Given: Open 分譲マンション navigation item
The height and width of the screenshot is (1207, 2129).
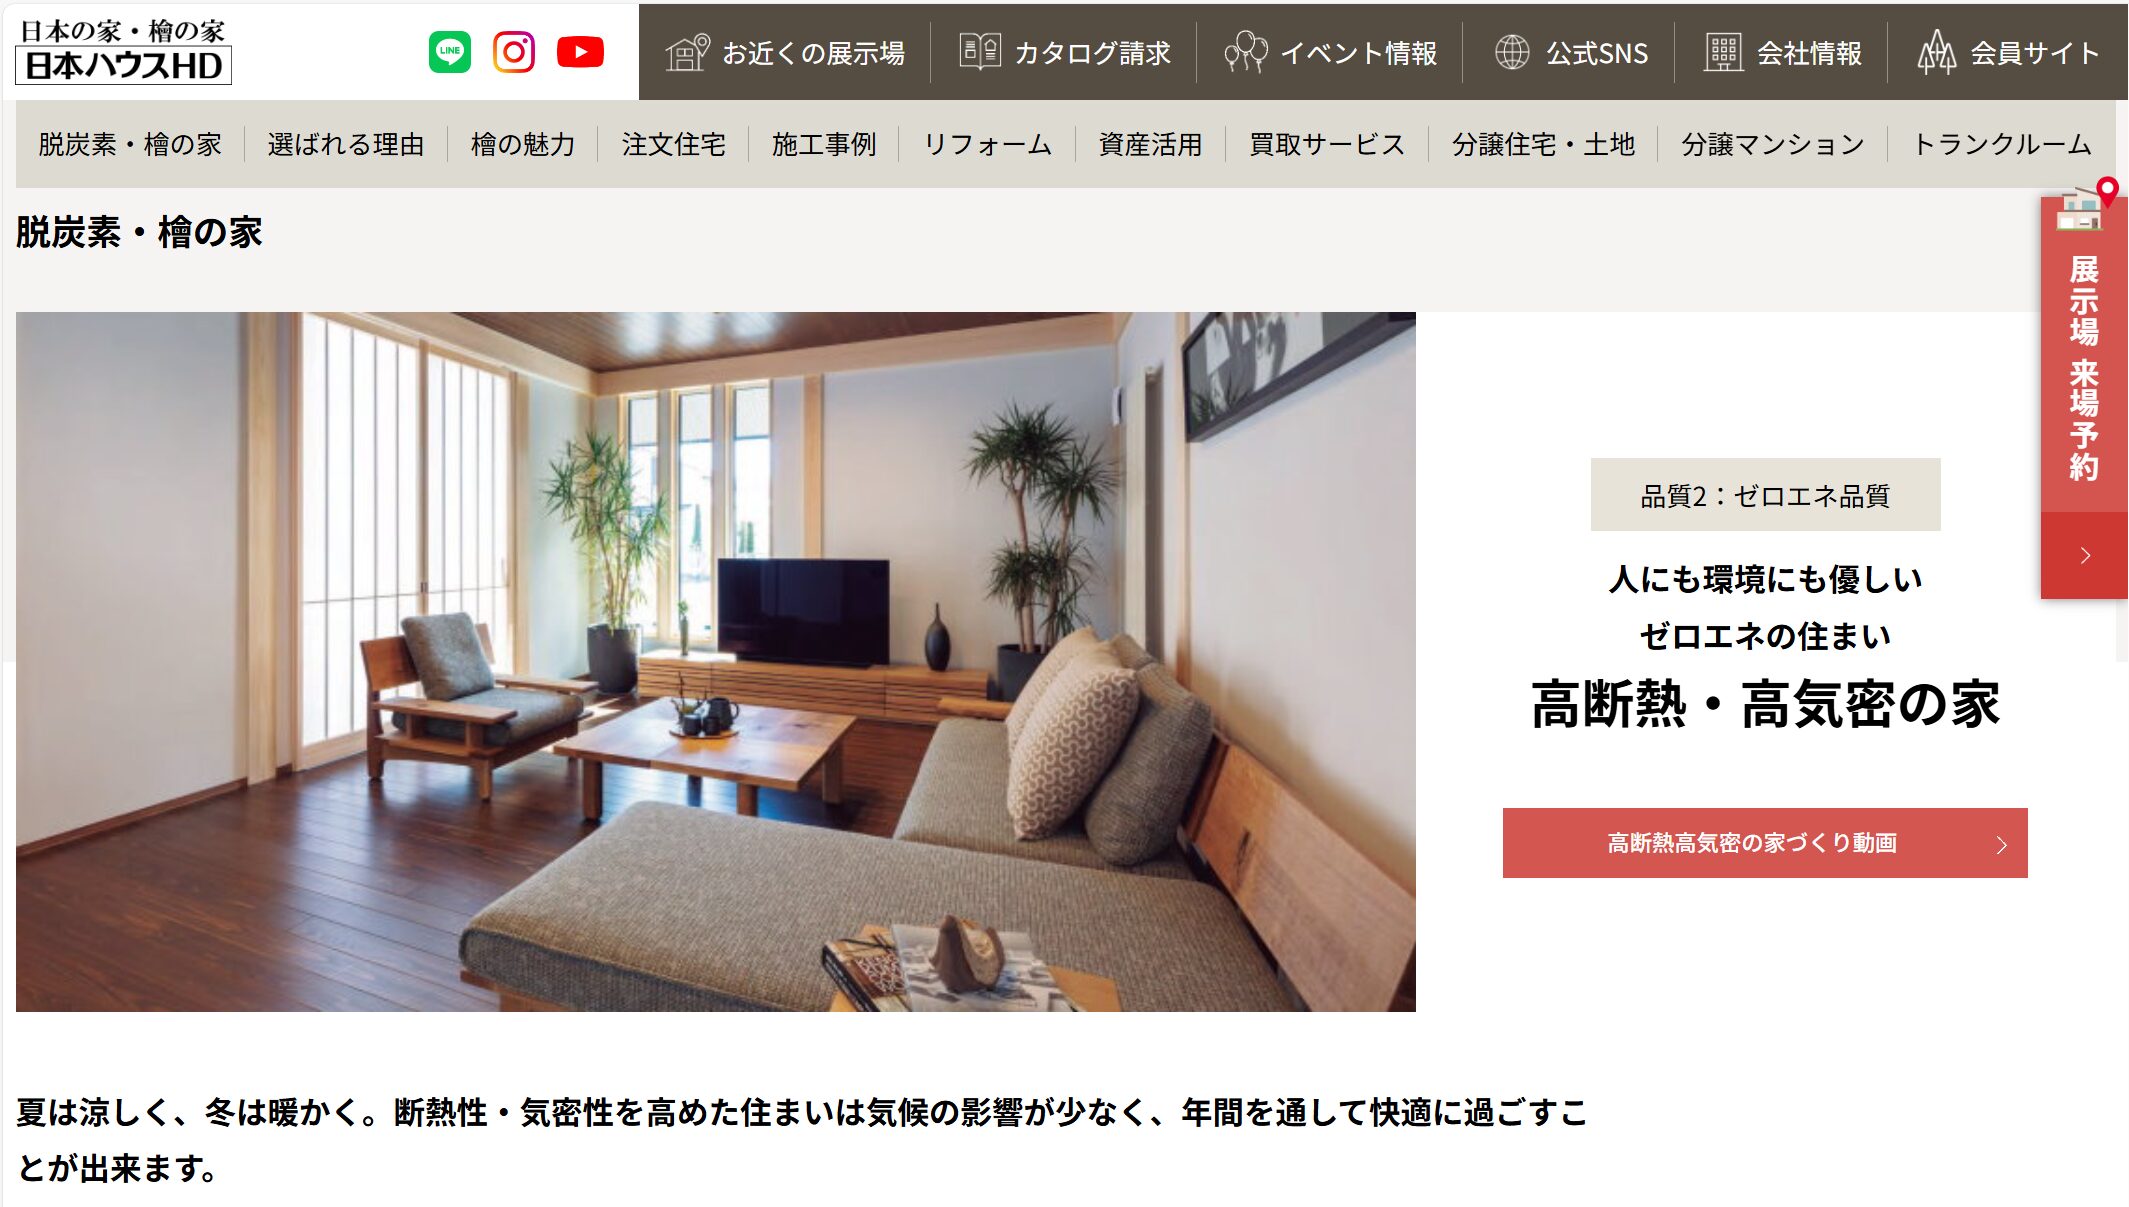Looking at the screenshot, I should (x=1773, y=144).
